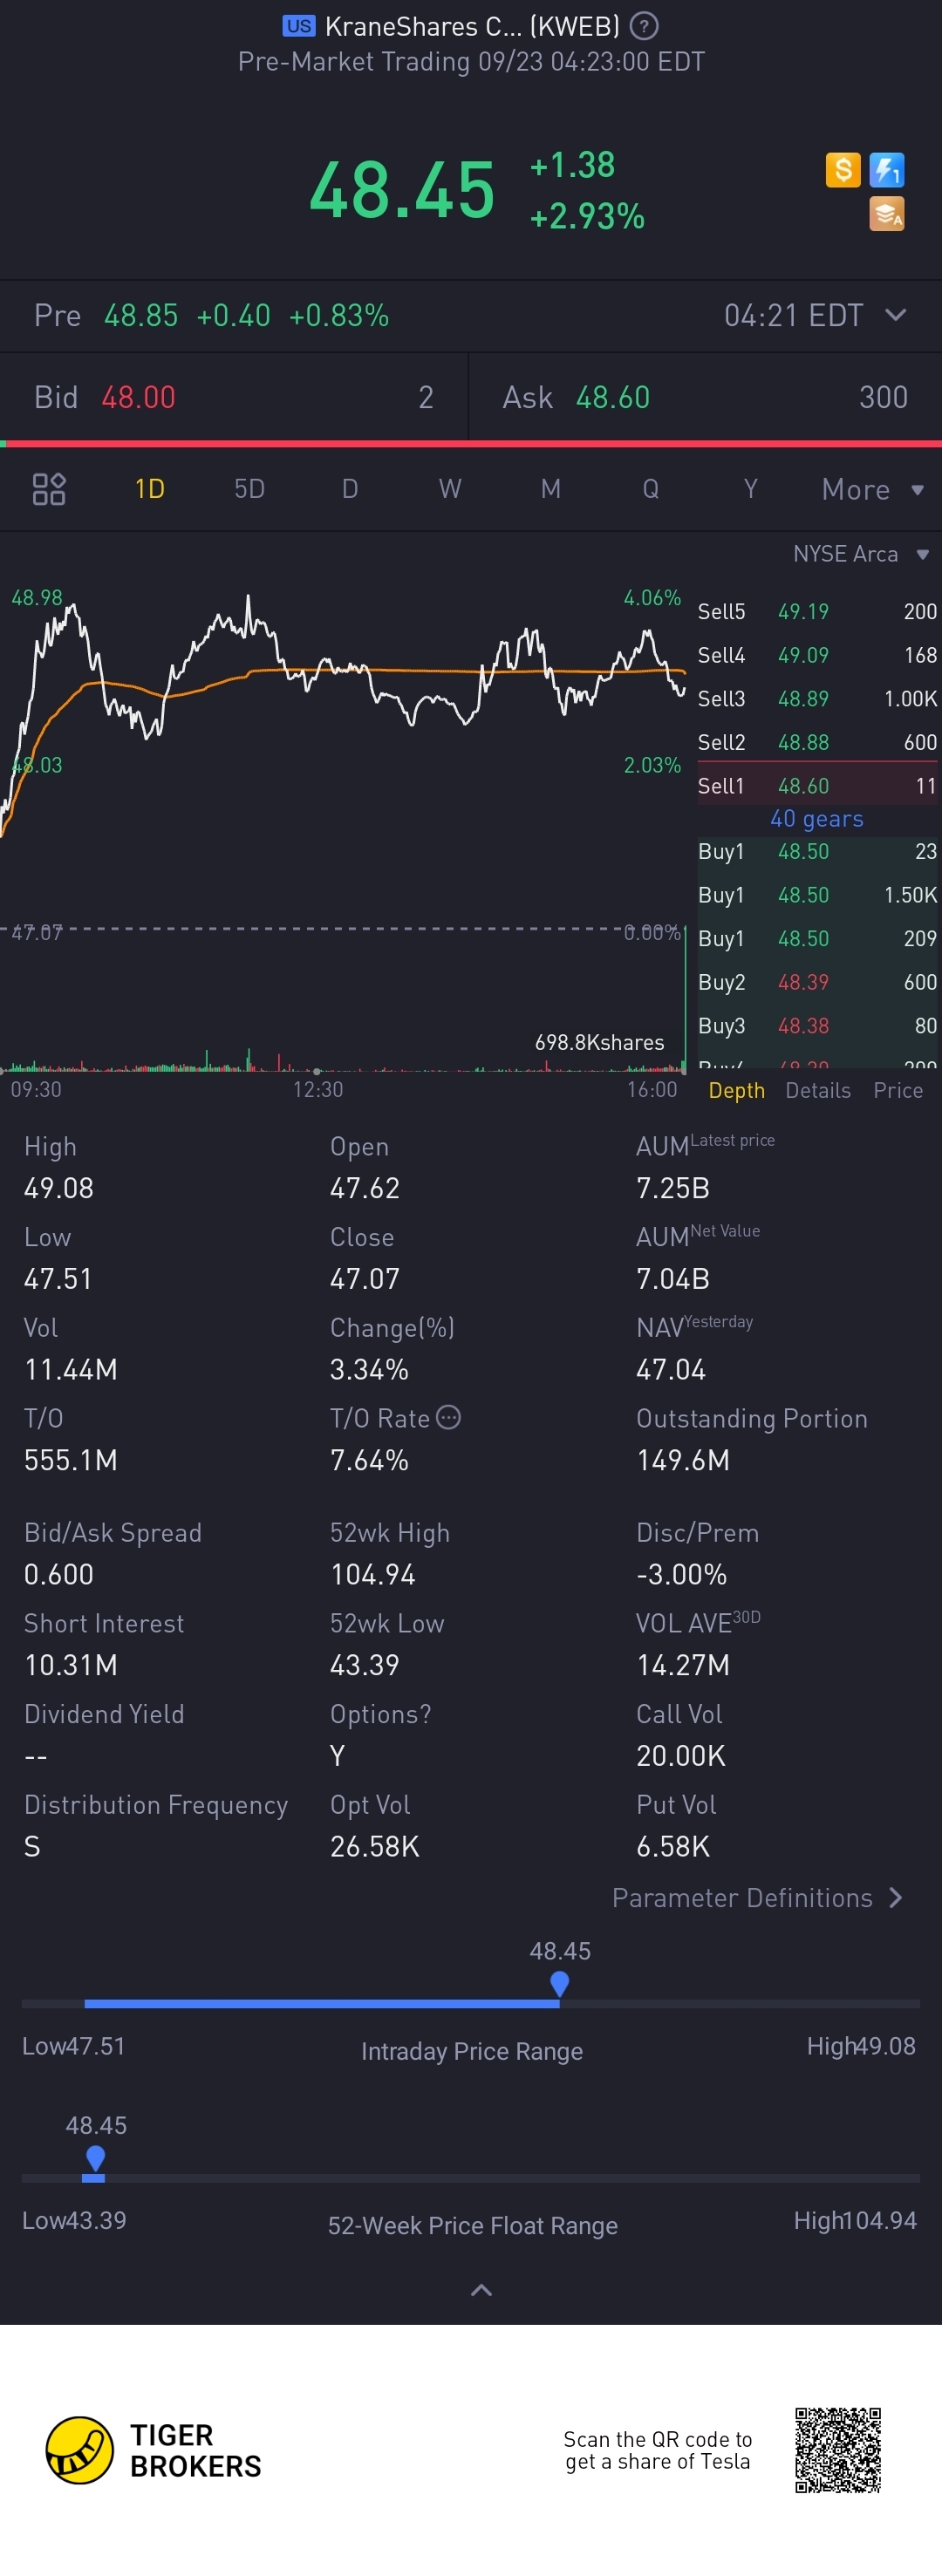Tap the Disc/Prem value -3.00%

coord(681,1574)
